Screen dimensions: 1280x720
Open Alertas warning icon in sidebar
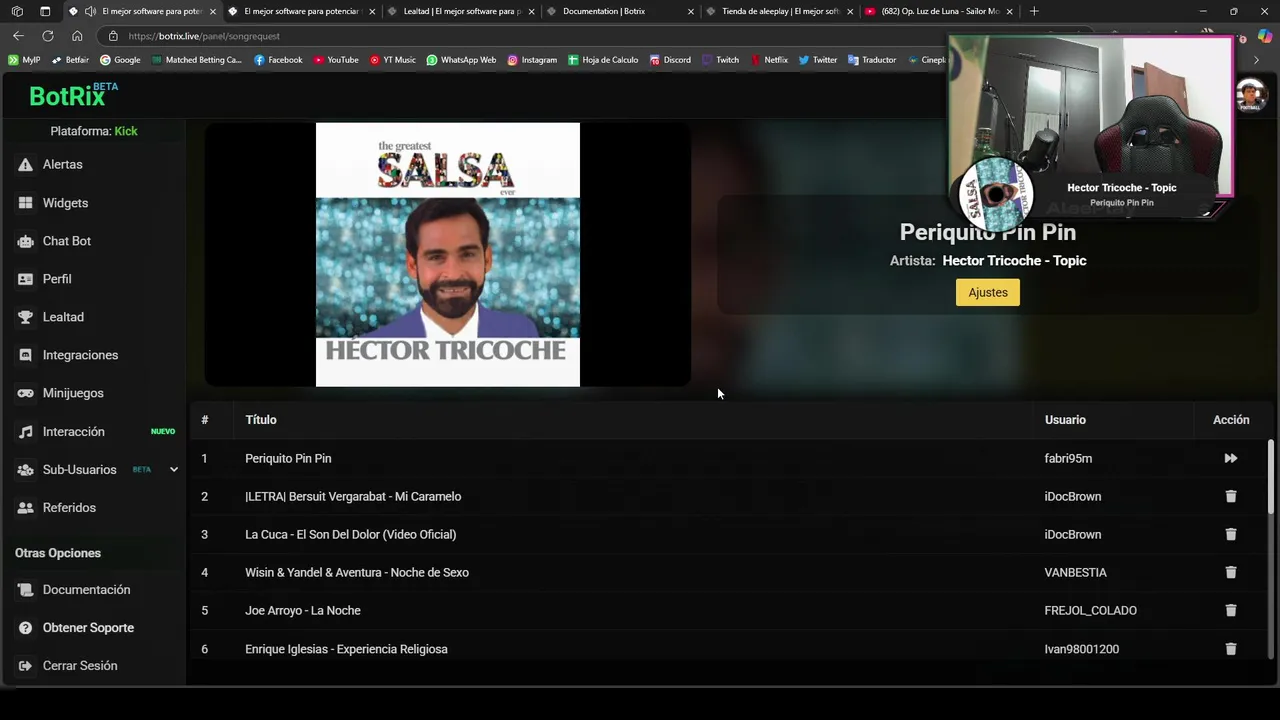pos(25,165)
